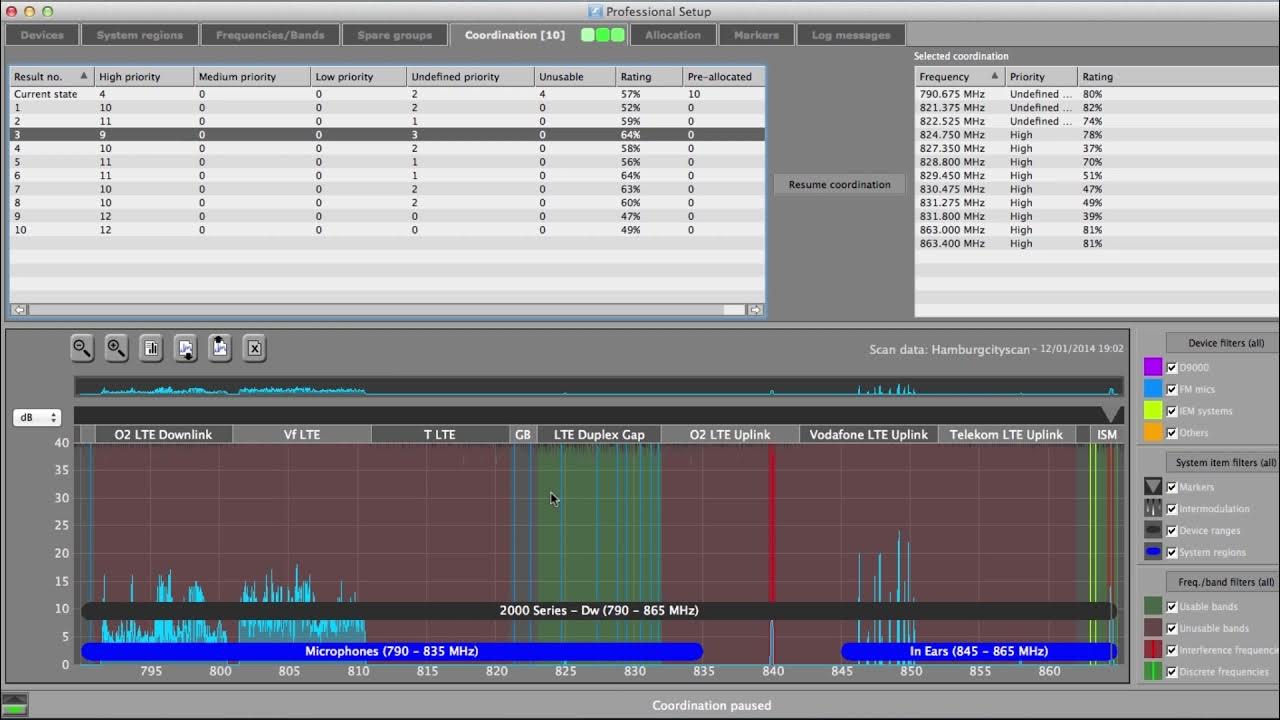Open the Frequencies/Bands tab
1280x720 pixels.
270,35
